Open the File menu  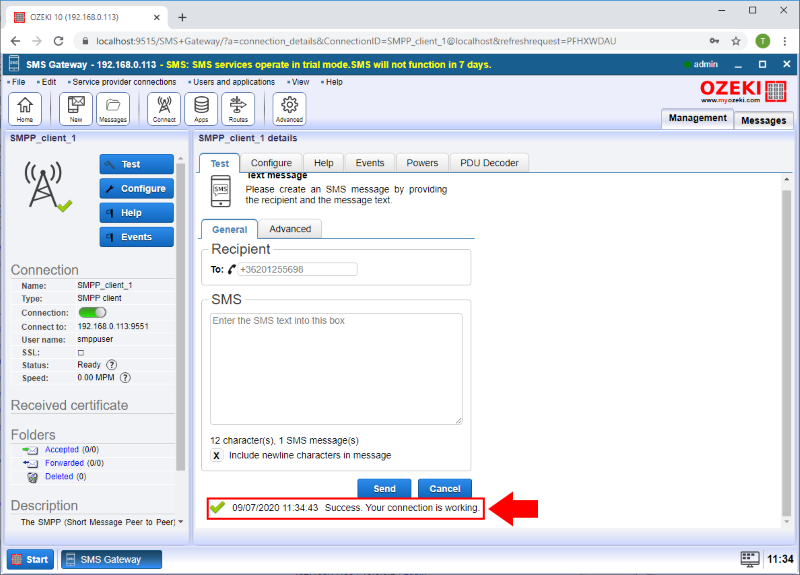(16, 82)
